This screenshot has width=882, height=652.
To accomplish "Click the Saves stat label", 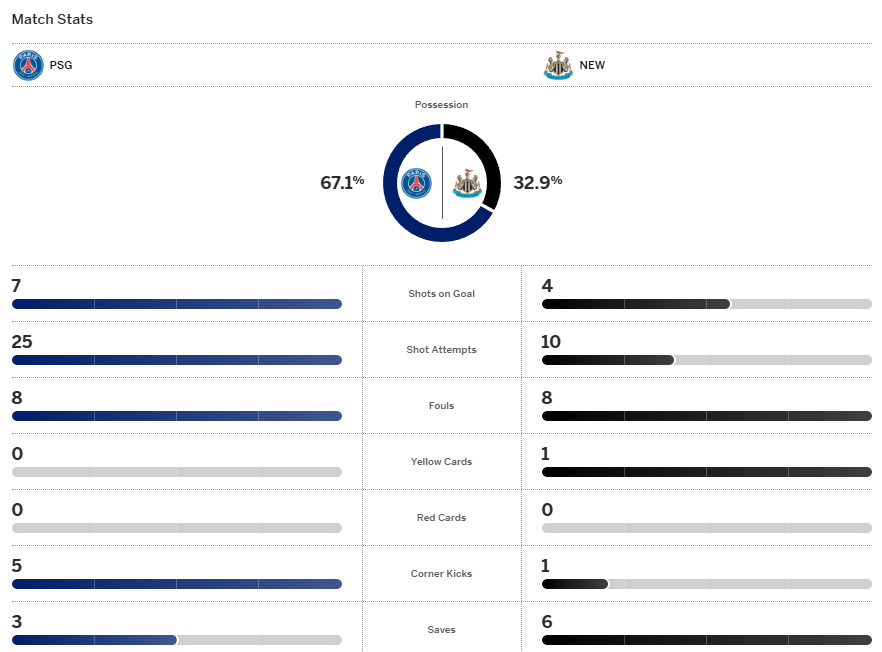I will [441, 630].
